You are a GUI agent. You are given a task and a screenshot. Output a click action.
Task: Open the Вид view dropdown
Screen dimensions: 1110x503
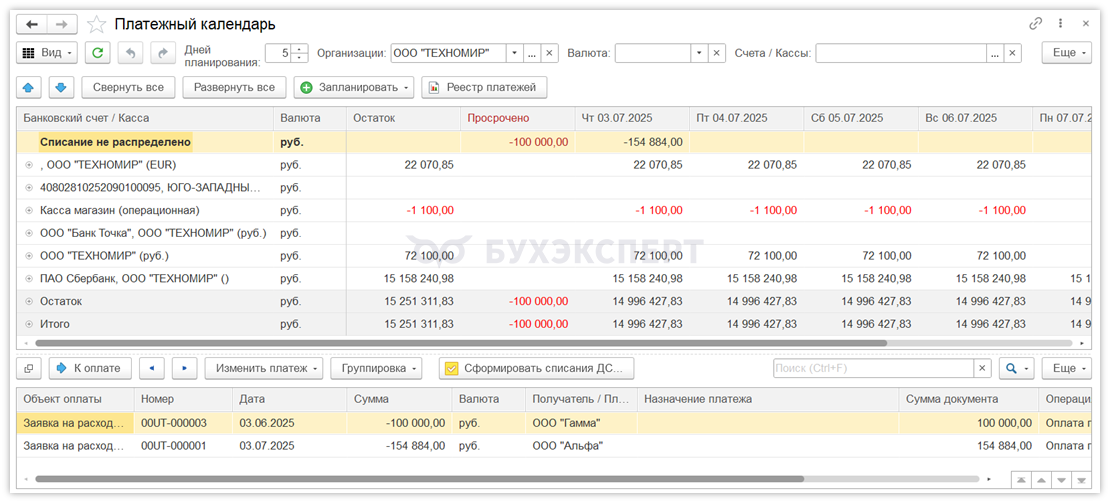(x=46, y=53)
